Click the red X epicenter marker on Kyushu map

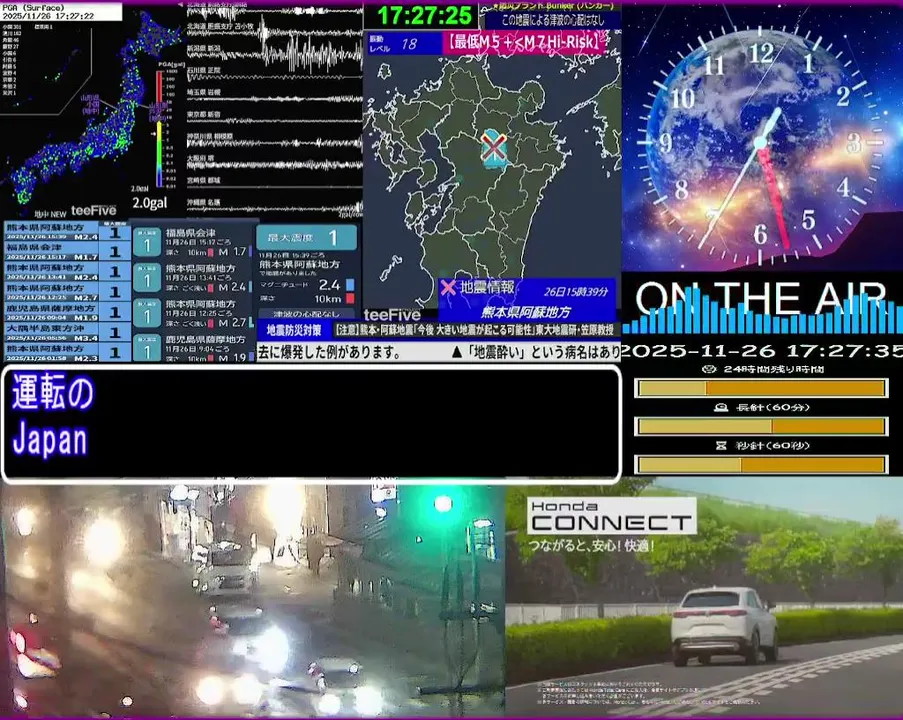494,147
